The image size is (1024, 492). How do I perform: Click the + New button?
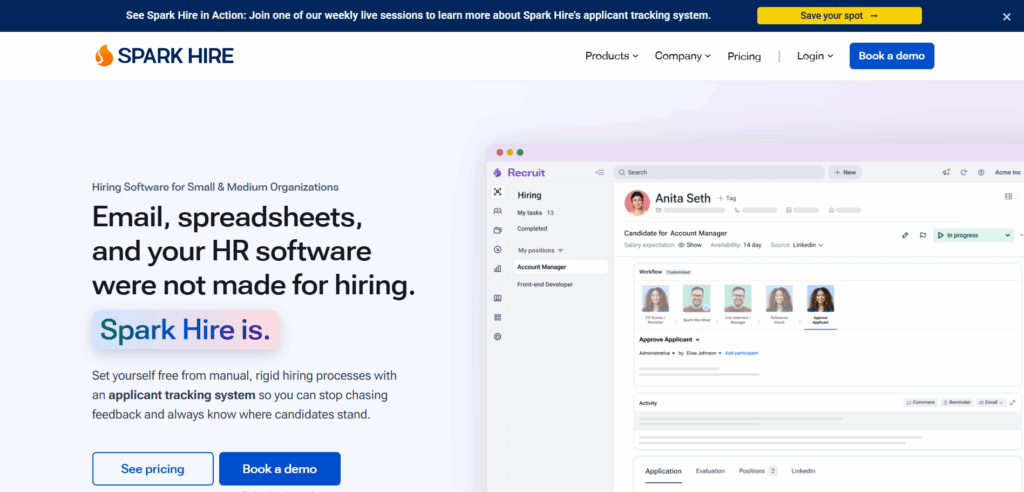[x=845, y=172]
